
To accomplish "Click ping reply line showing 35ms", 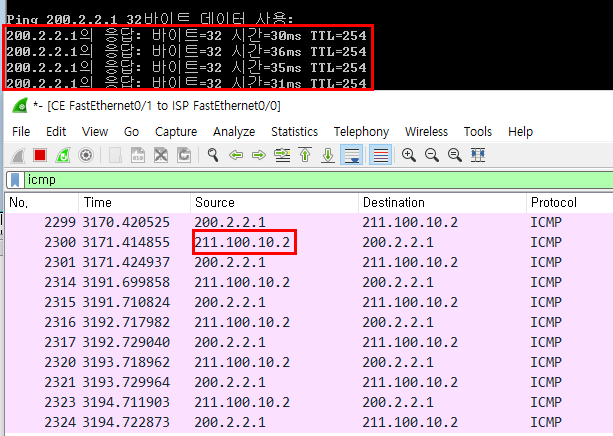I will [186, 68].
